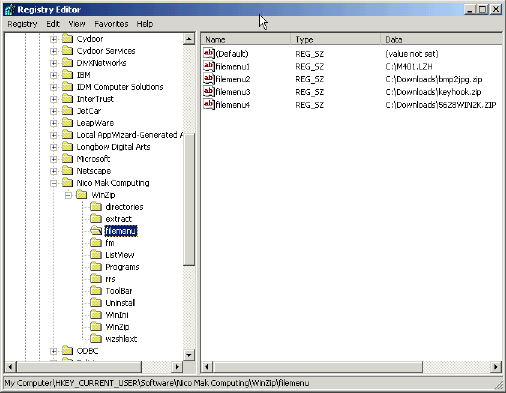The image size is (506, 393).
Task: Click the filemenu2 string value icon
Action: pos(209,79)
